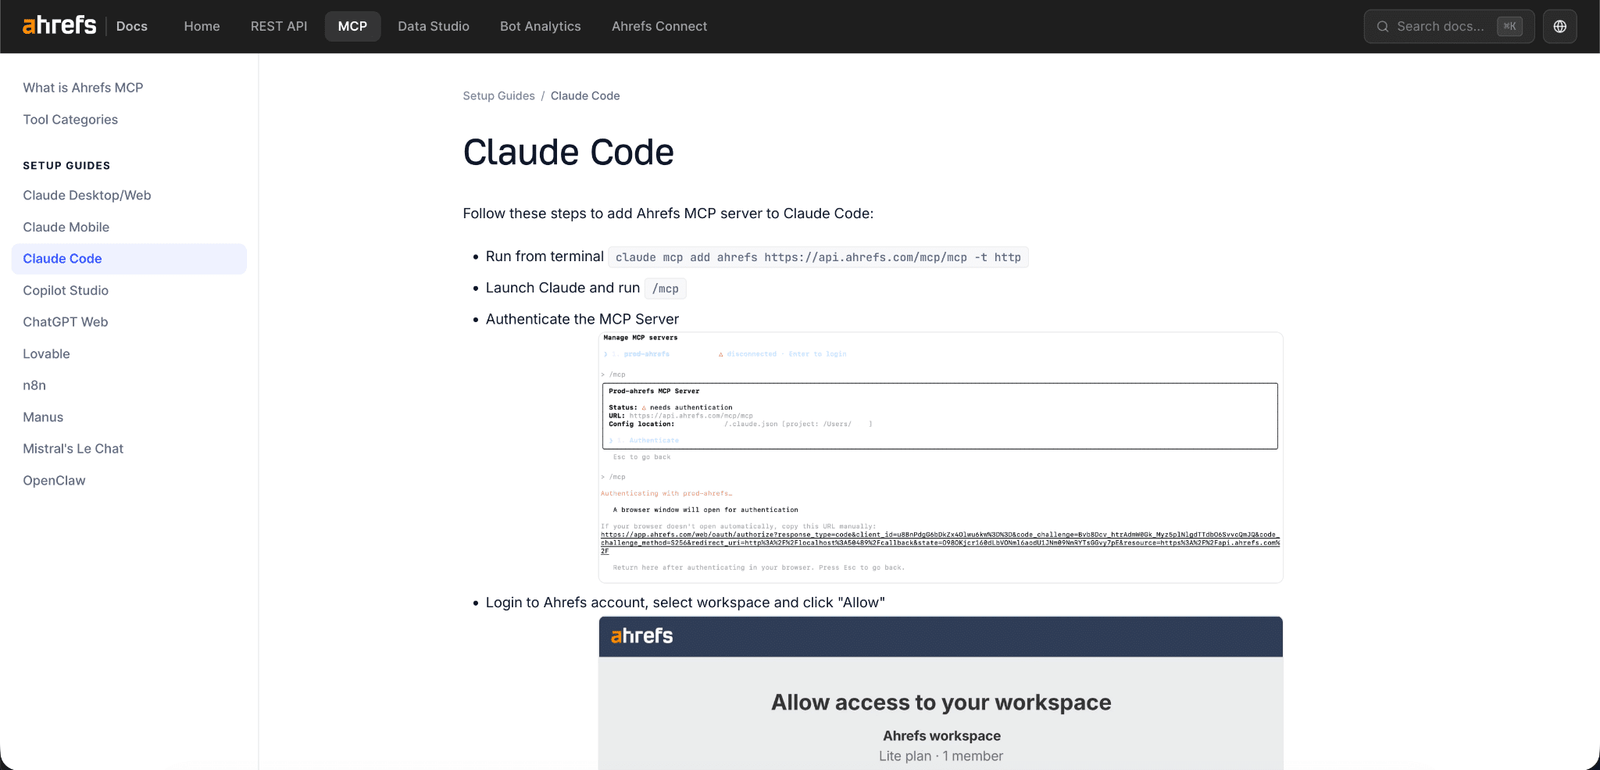This screenshot has height=770, width=1600.
Task: Open Mistral's Le Chat setup guide
Action: coord(73,449)
